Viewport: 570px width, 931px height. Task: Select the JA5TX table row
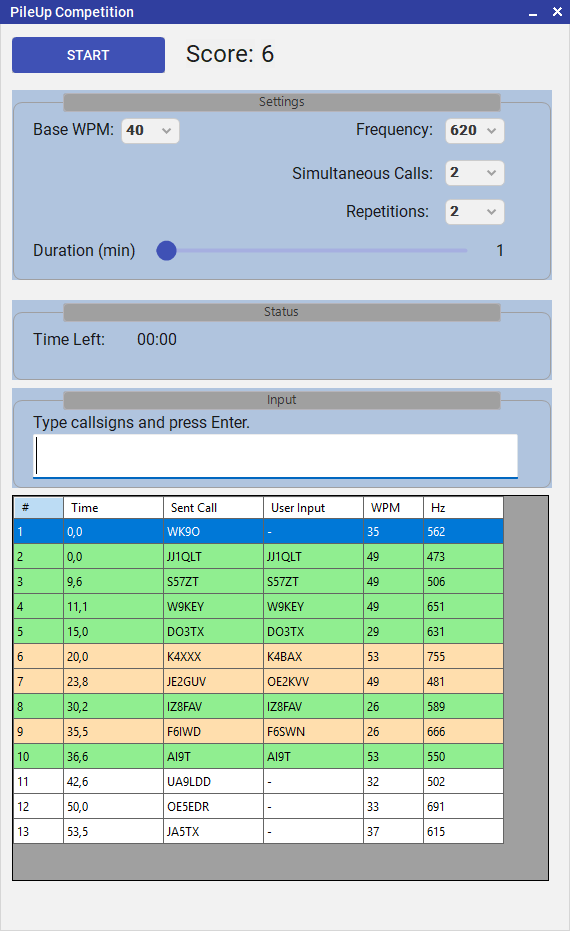[x=258, y=831]
